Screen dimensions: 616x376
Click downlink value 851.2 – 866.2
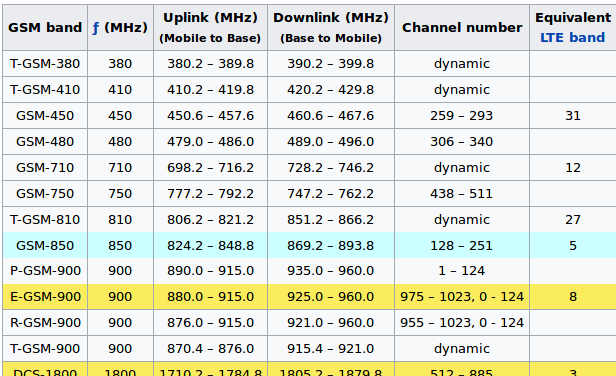click(x=331, y=219)
